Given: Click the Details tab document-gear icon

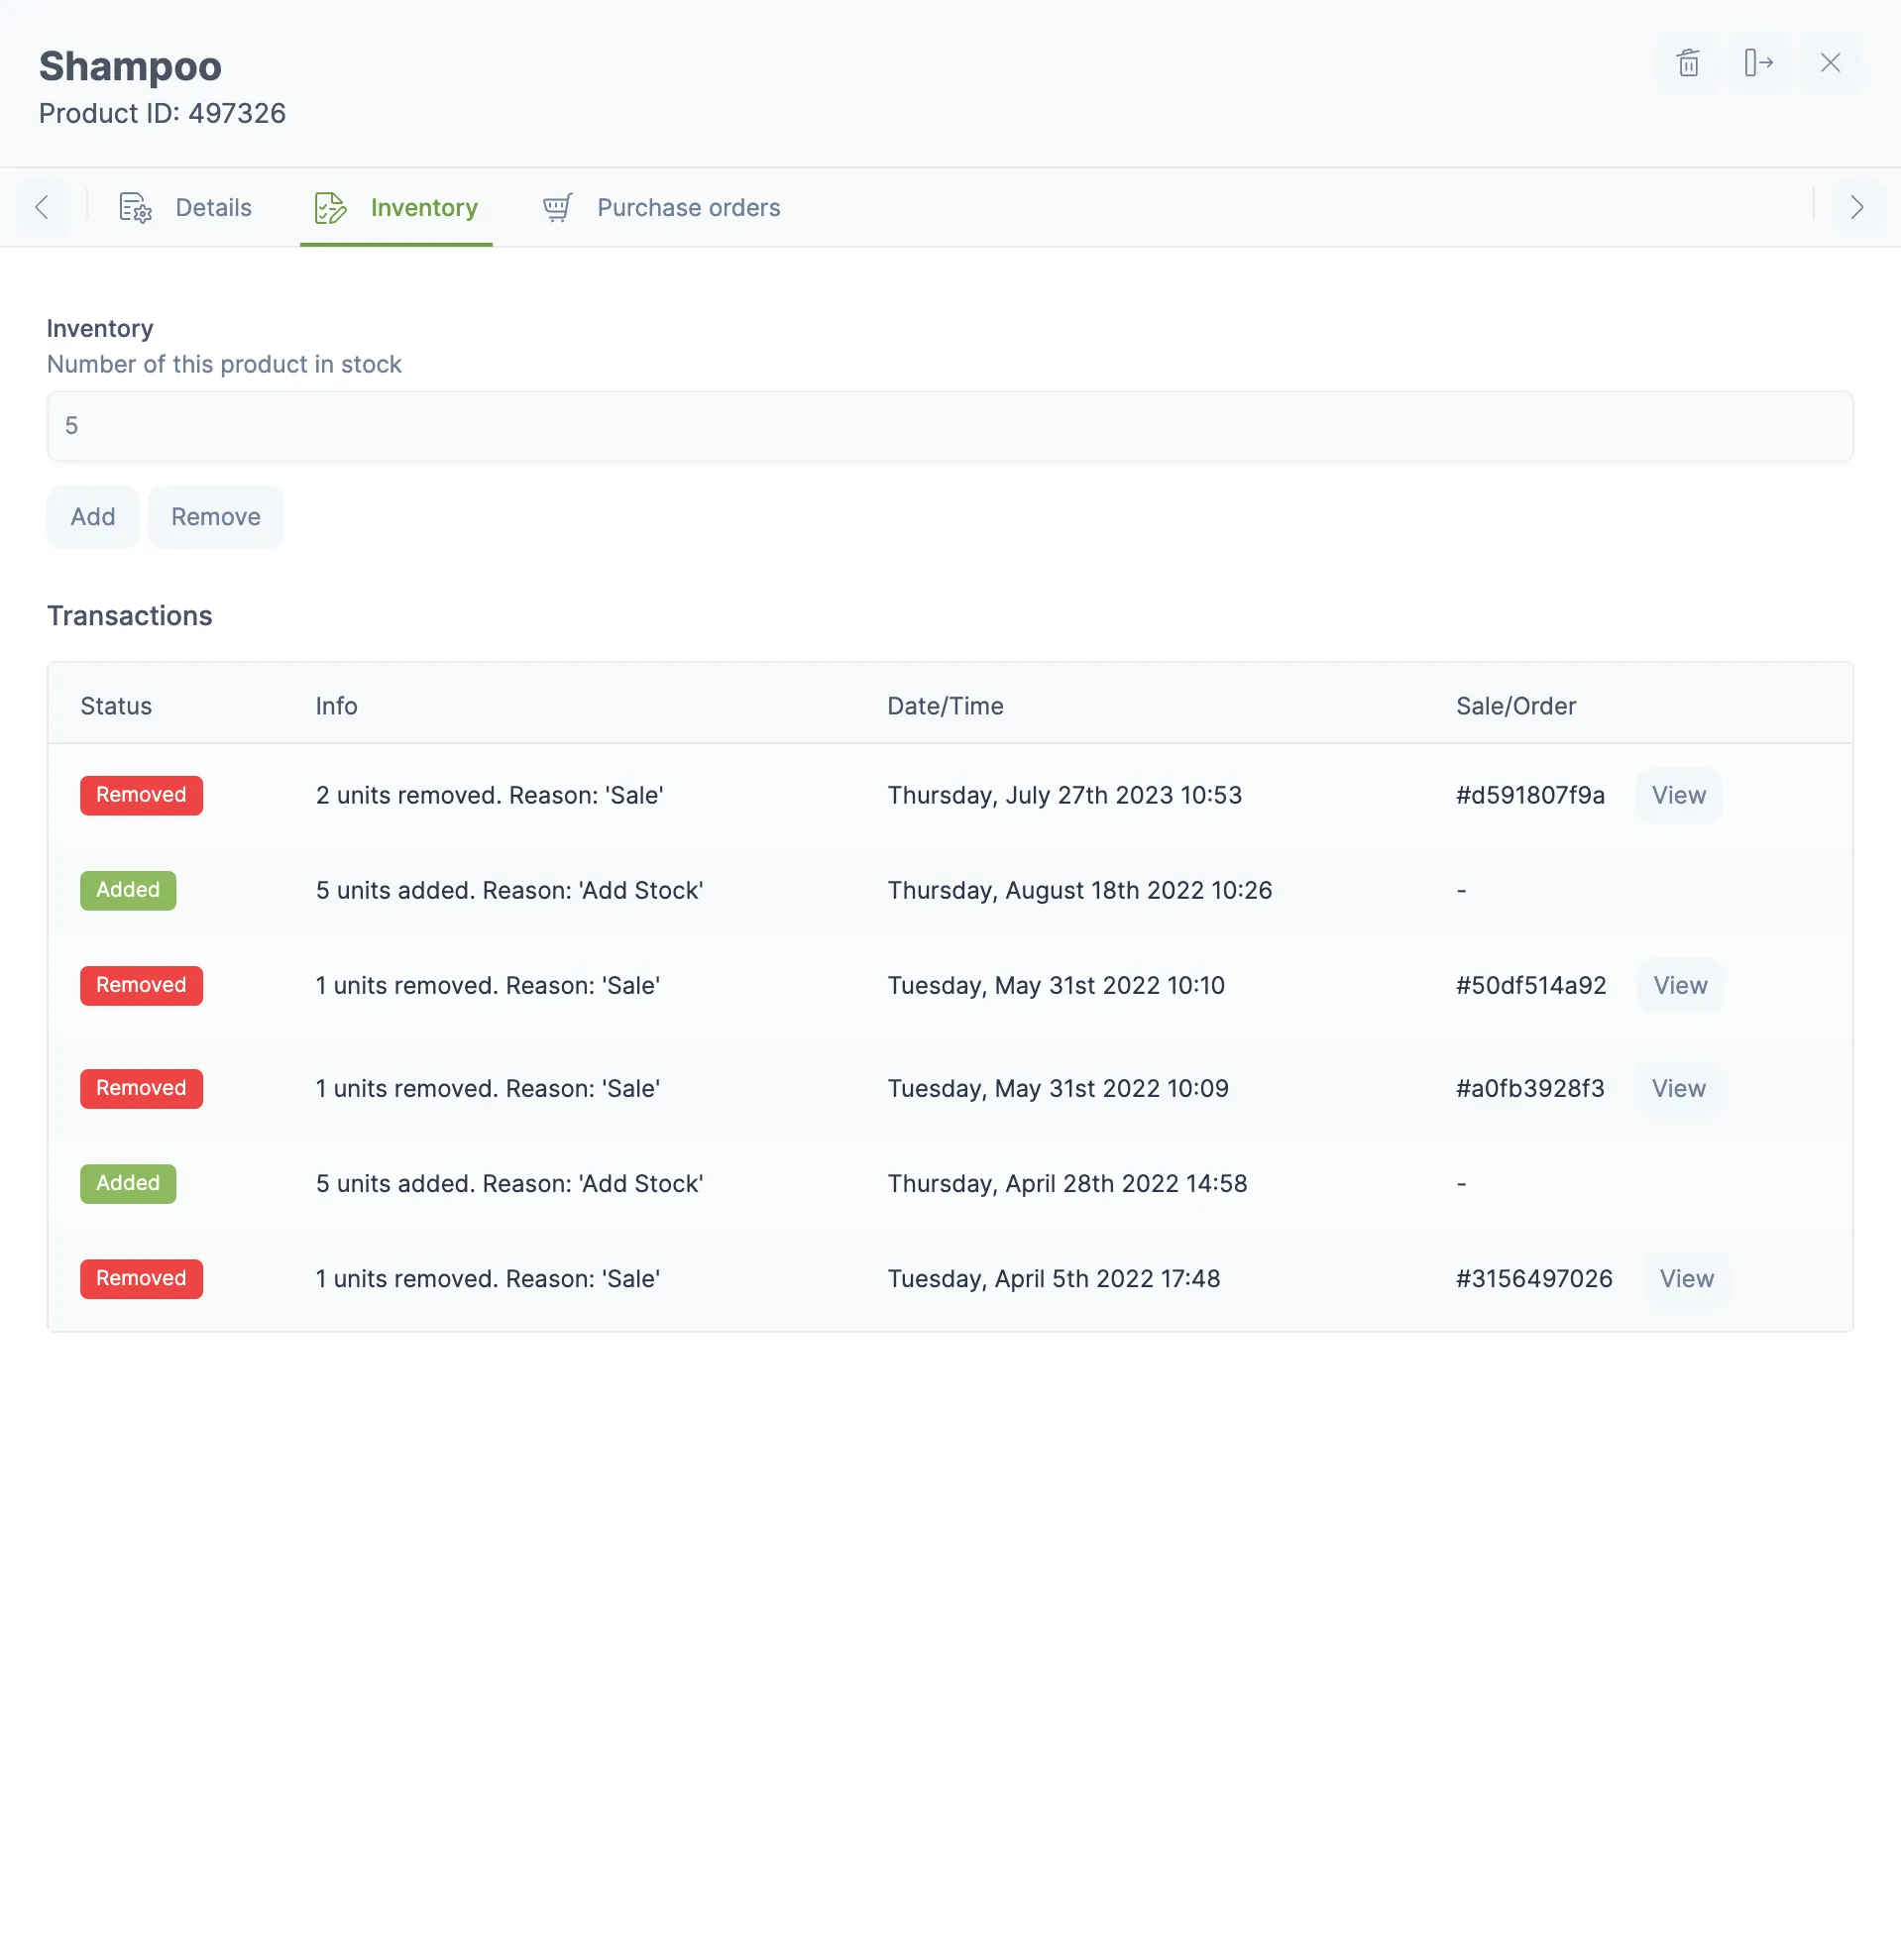Looking at the screenshot, I should [135, 207].
